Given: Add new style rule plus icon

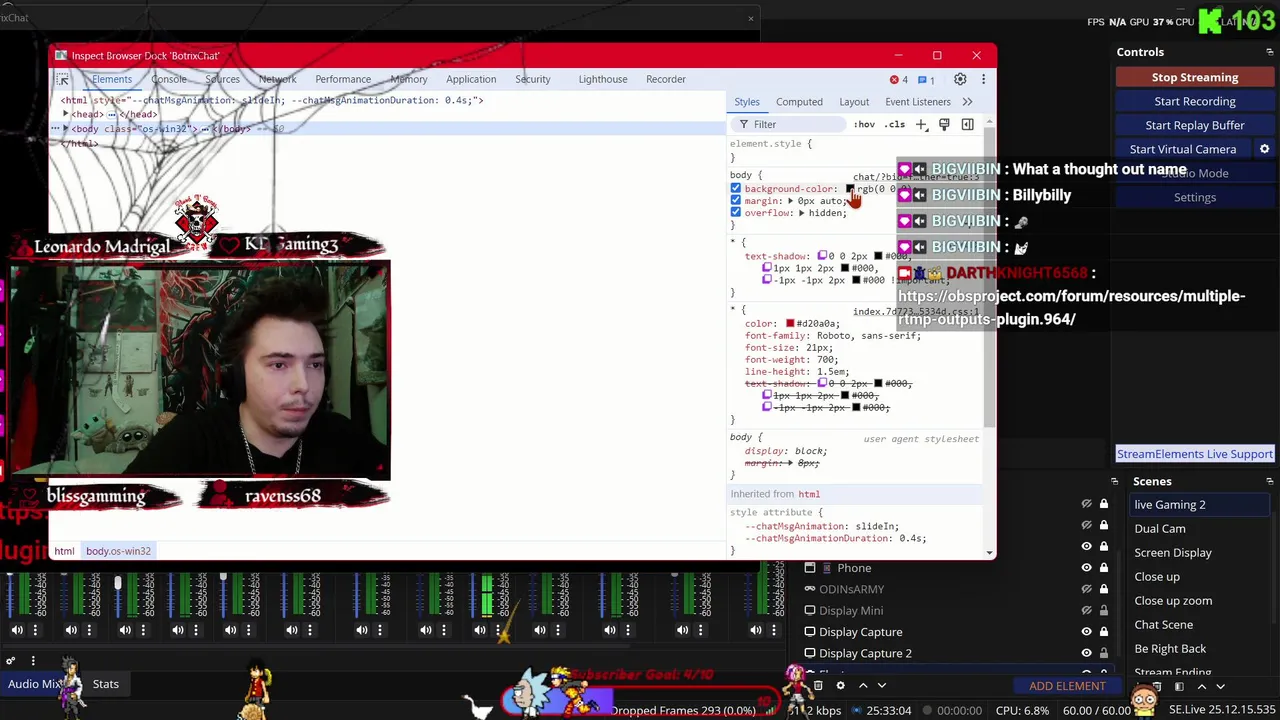Looking at the screenshot, I should (x=921, y=125).
